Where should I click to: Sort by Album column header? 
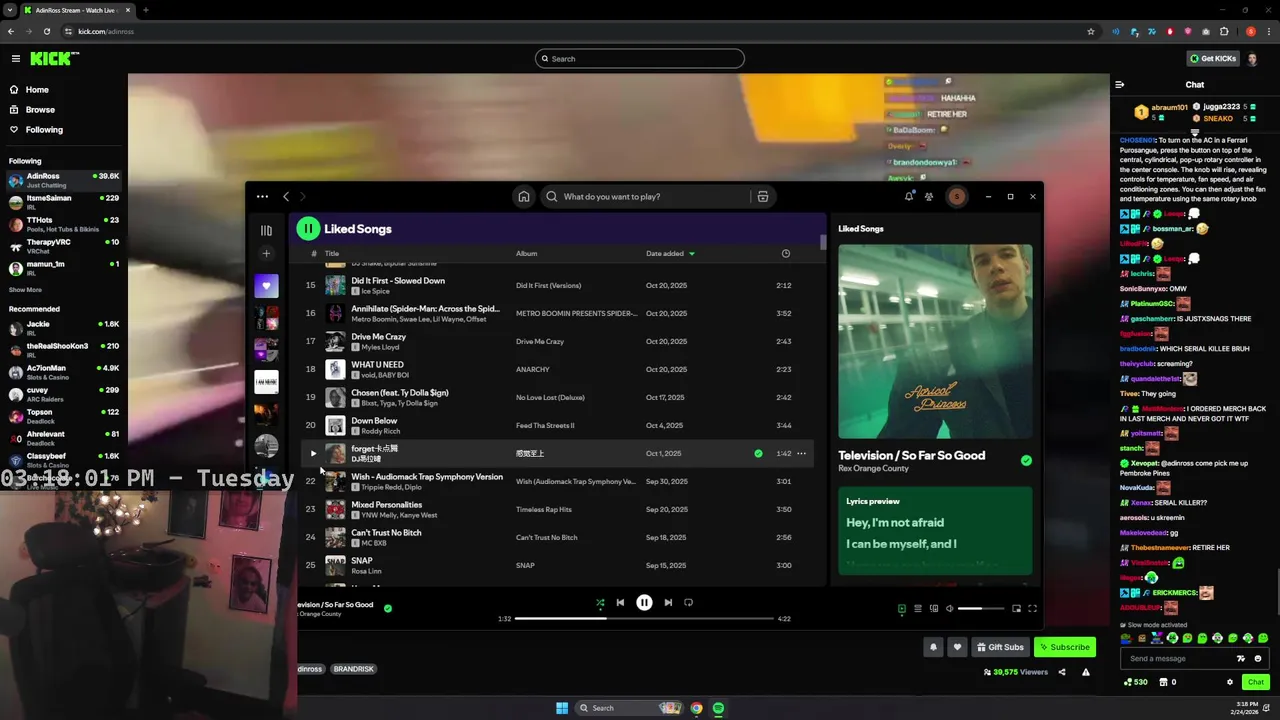click(x=526, y=254)
